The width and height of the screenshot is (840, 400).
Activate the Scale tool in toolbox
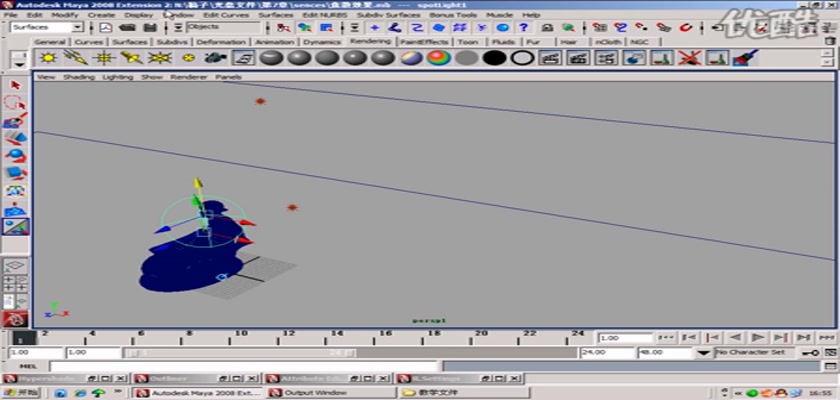pyautogui.click(x=16, y=173)
